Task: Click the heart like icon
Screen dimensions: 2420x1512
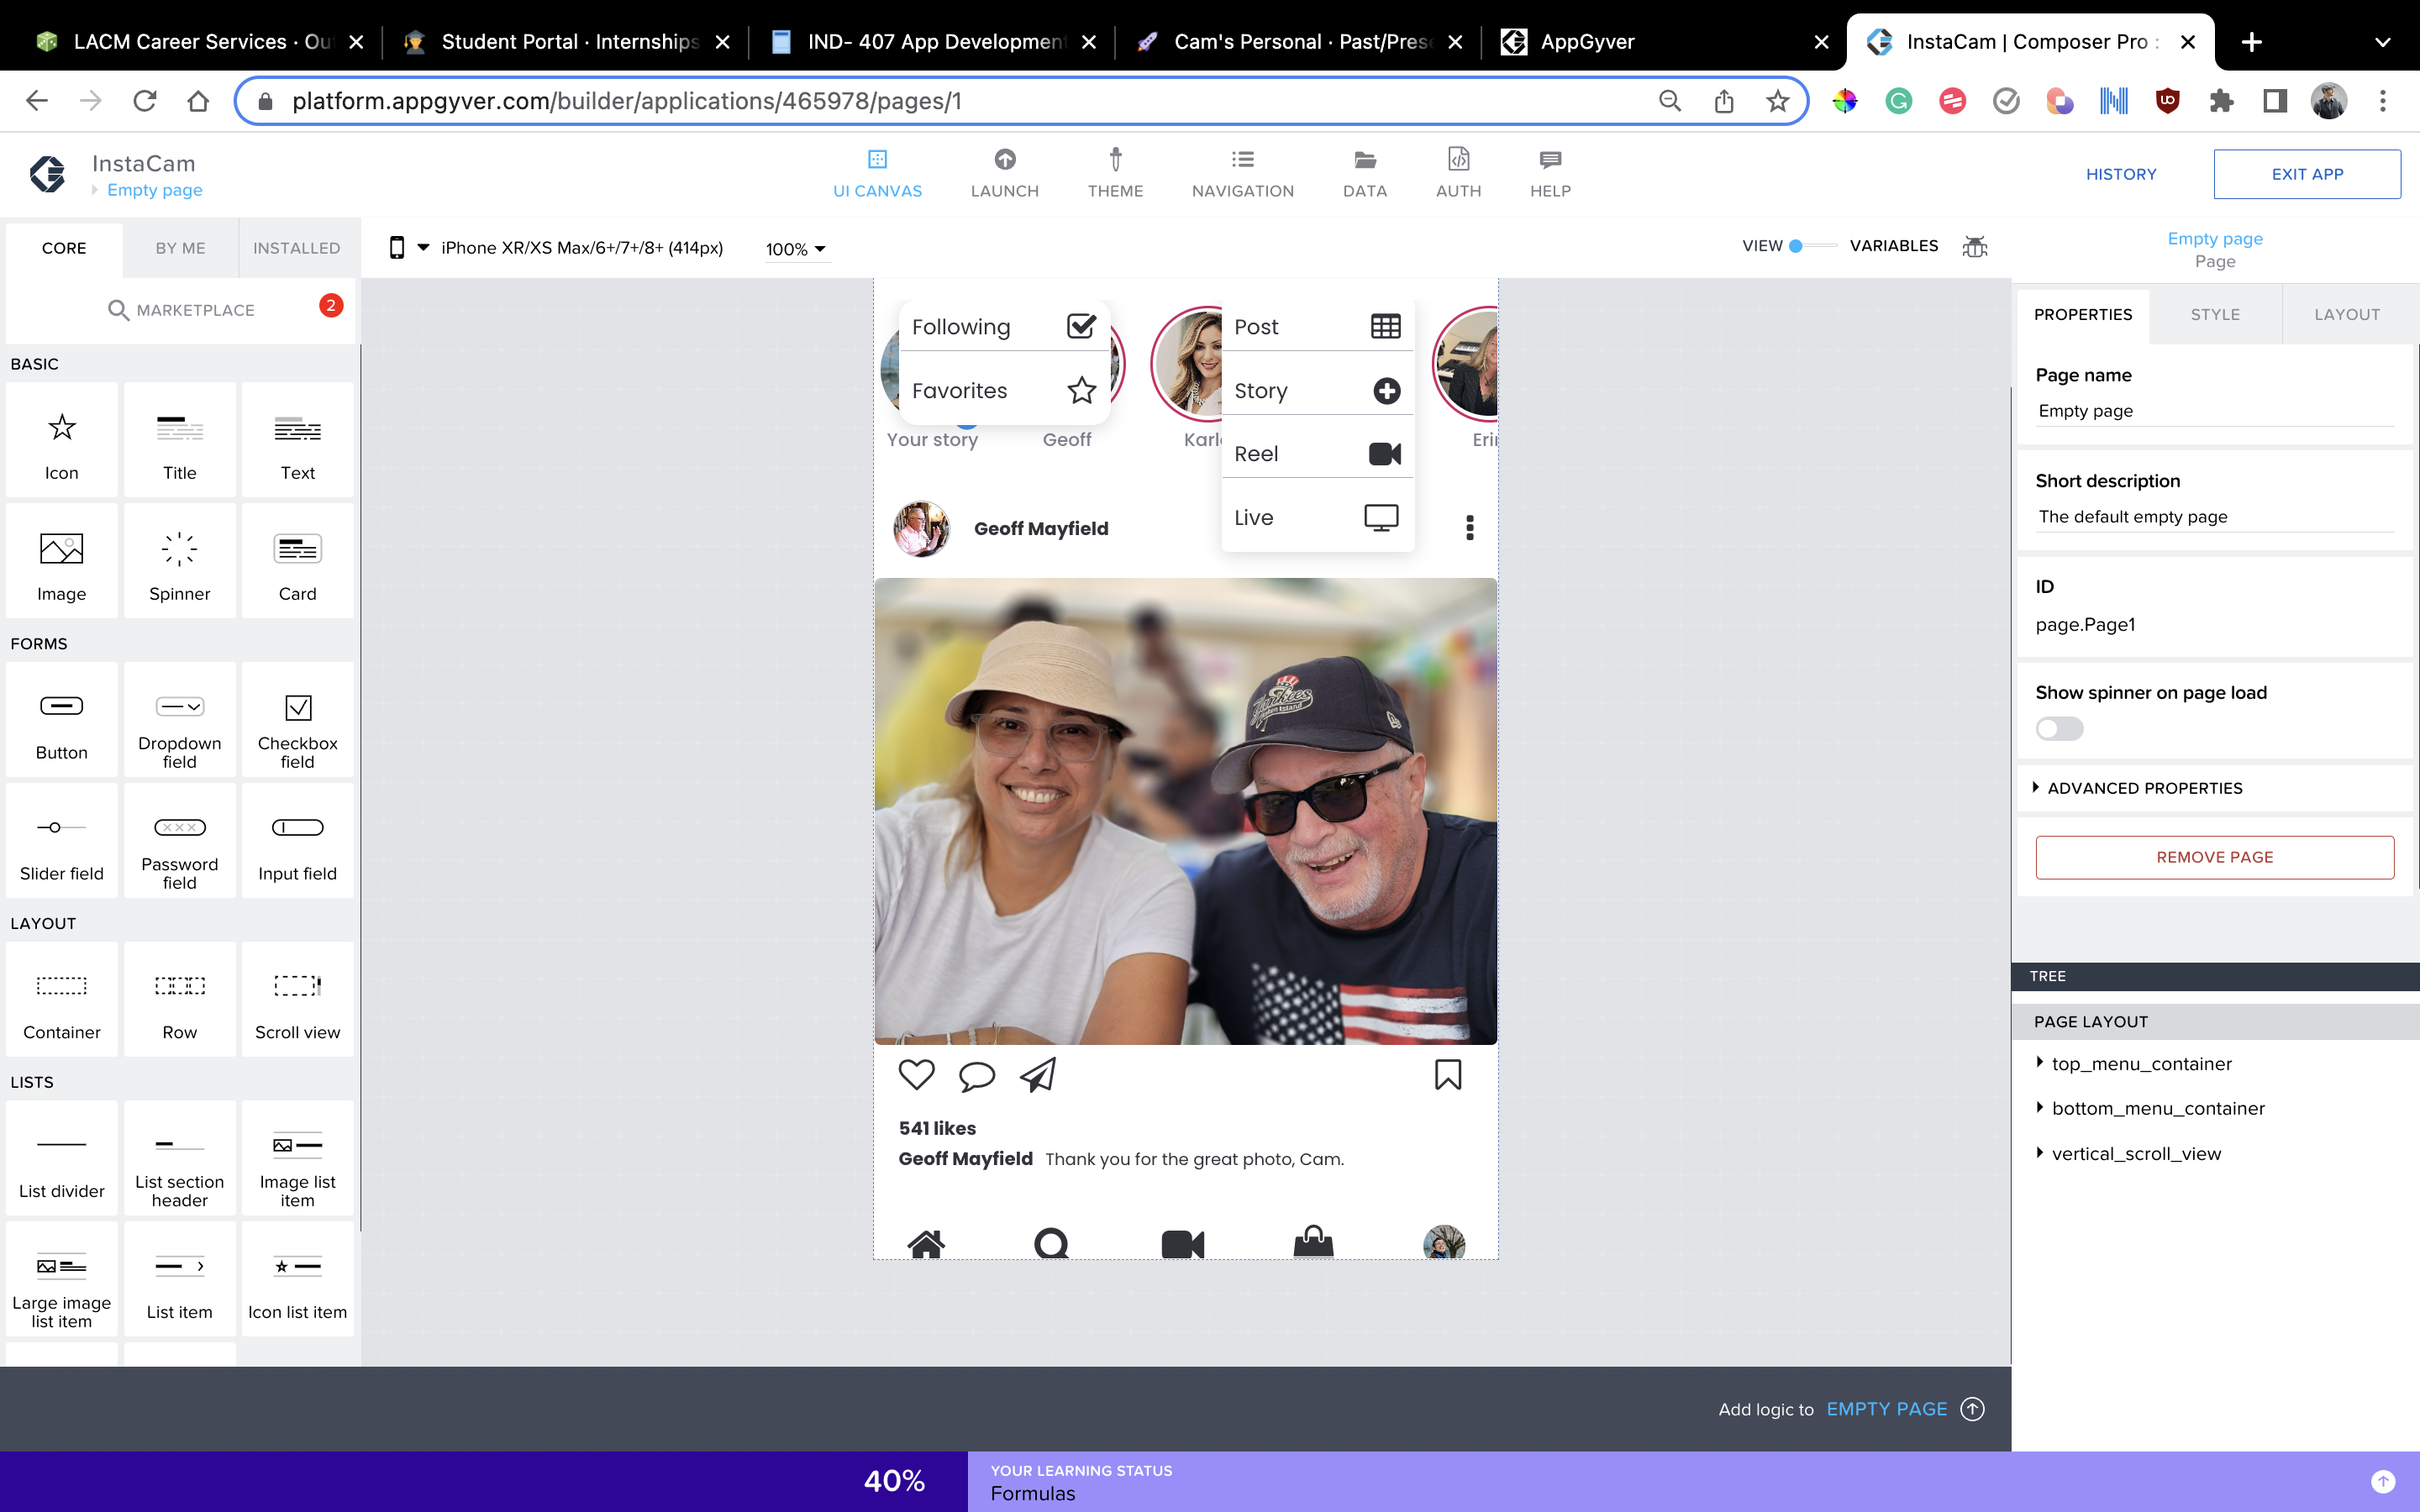Action: 916,1075
